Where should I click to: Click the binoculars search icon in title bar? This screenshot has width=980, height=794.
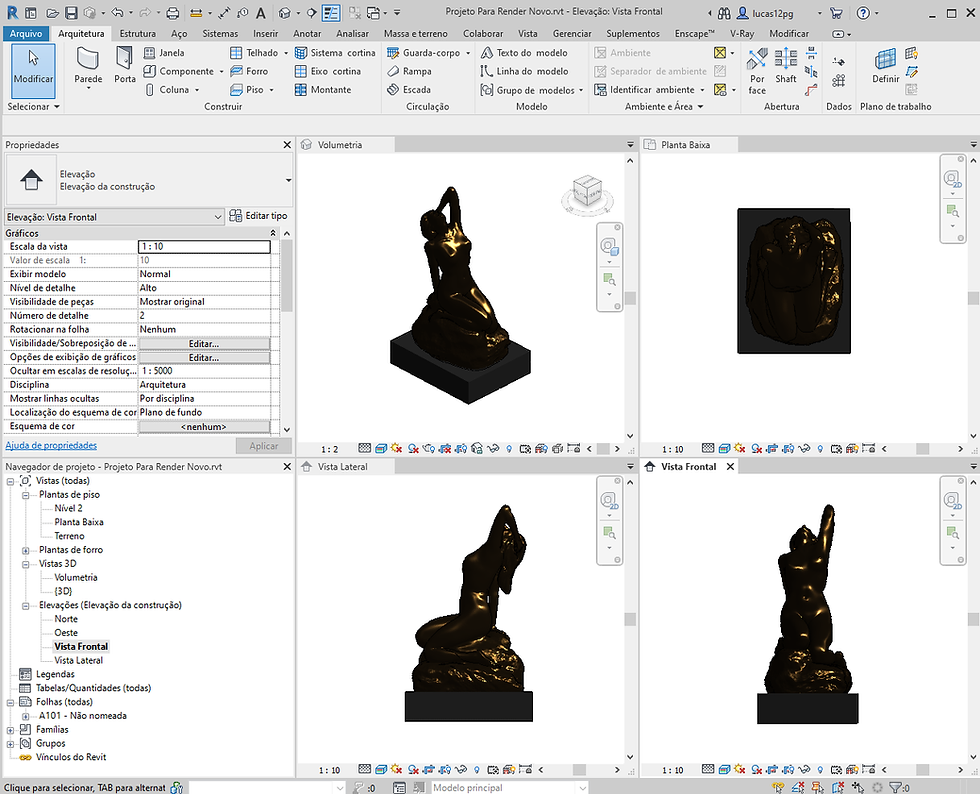[x=724, y=13]
